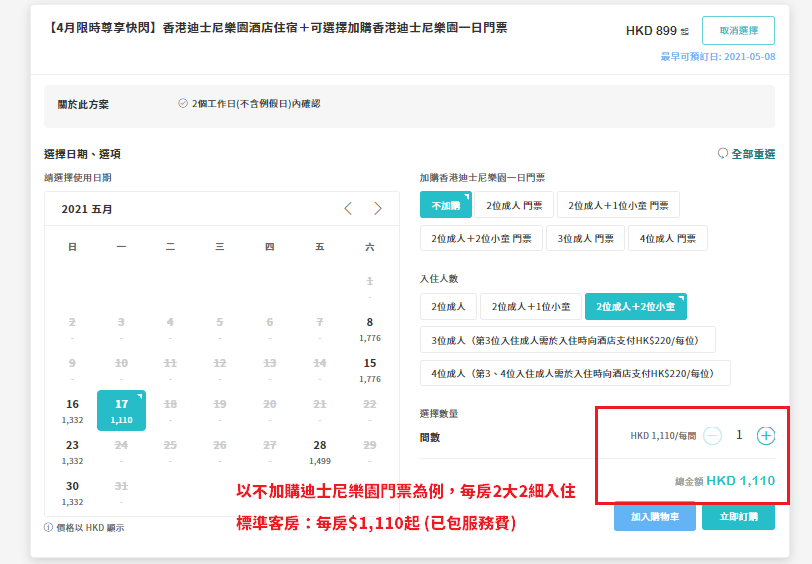The image size is (812, 564).
Task: Go to next month in calendar
Action: point(378,209)
